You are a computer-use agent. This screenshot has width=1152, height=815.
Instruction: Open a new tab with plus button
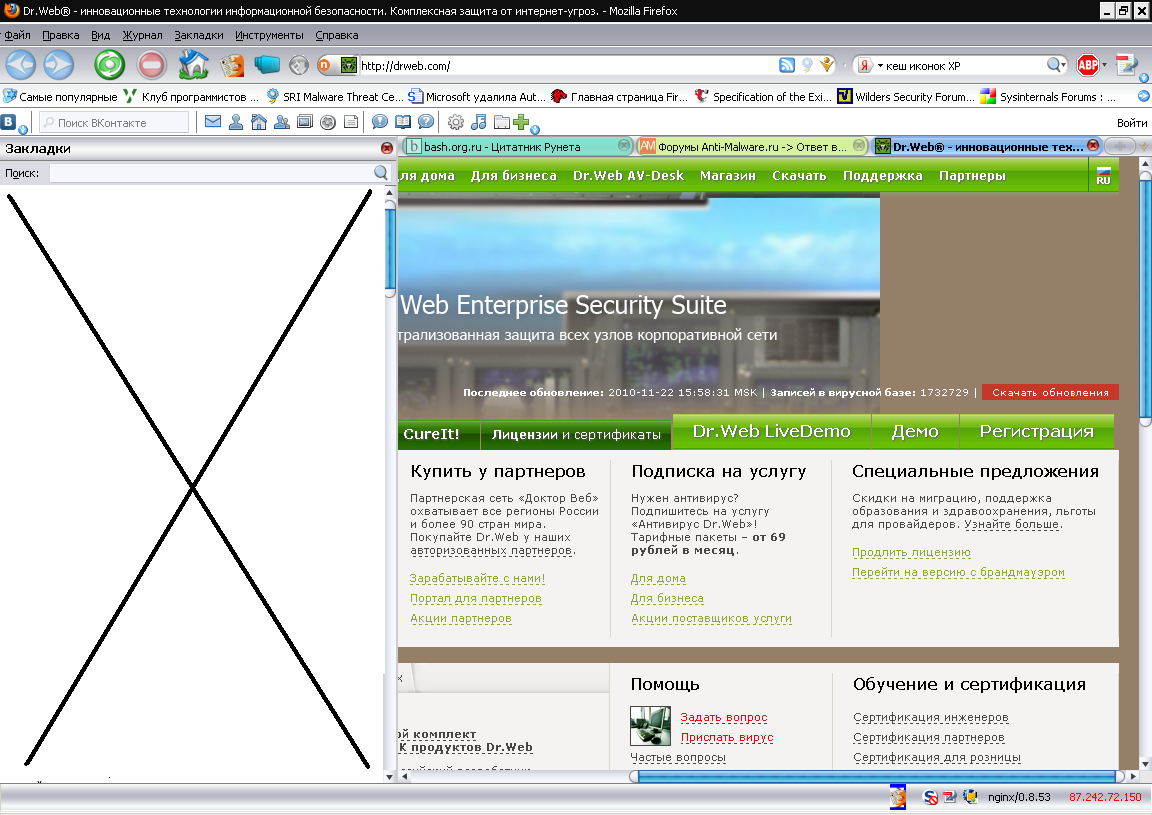point(1120,146)
